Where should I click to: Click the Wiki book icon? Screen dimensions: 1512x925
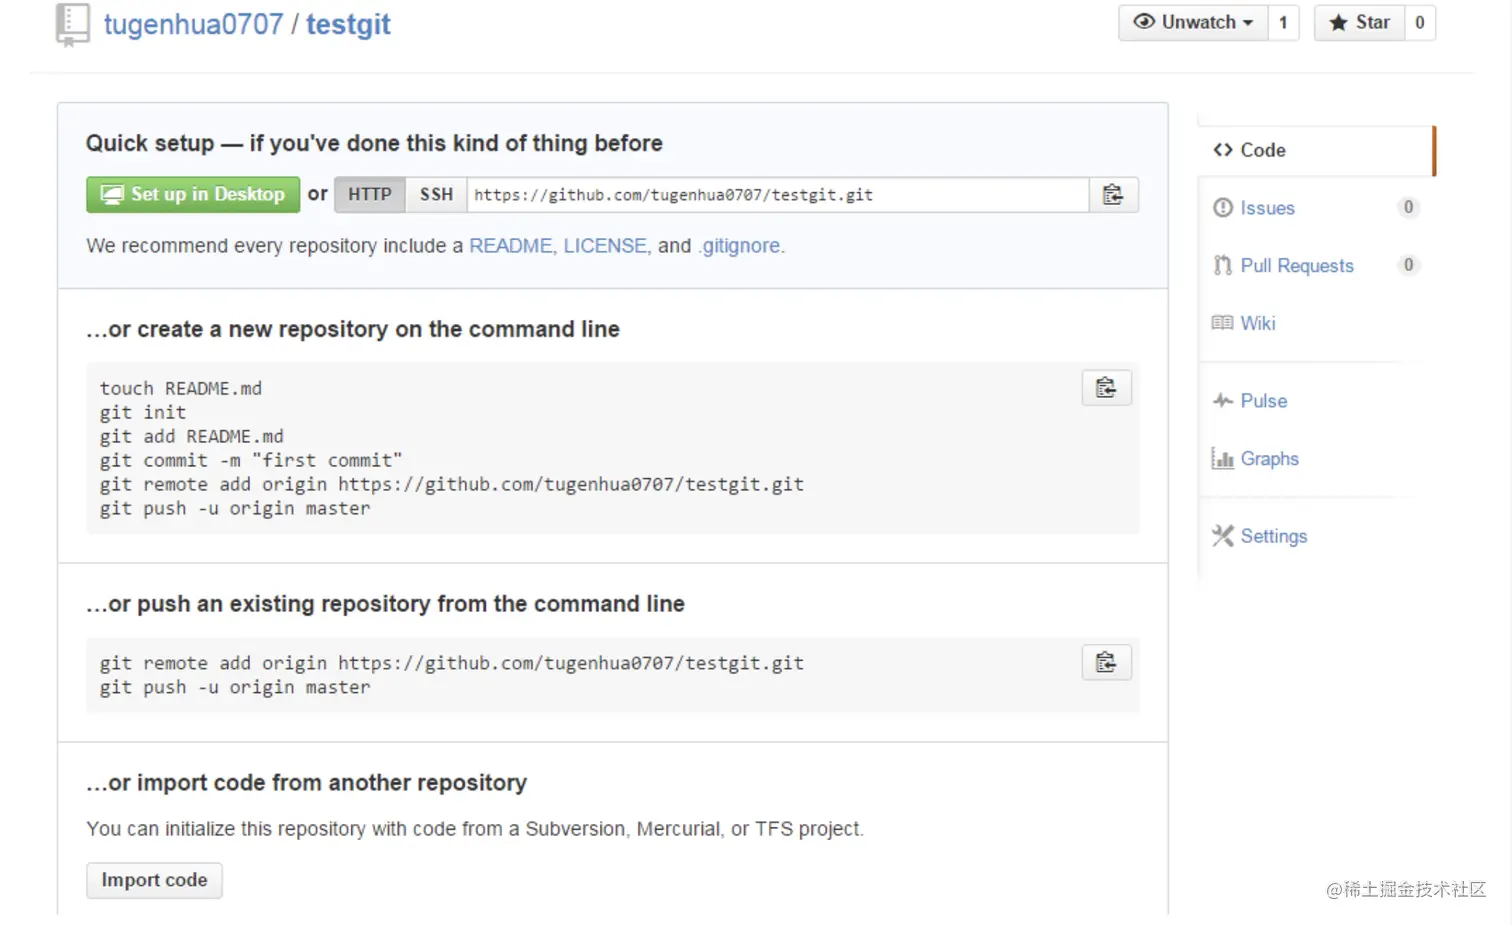point(1222,323)
